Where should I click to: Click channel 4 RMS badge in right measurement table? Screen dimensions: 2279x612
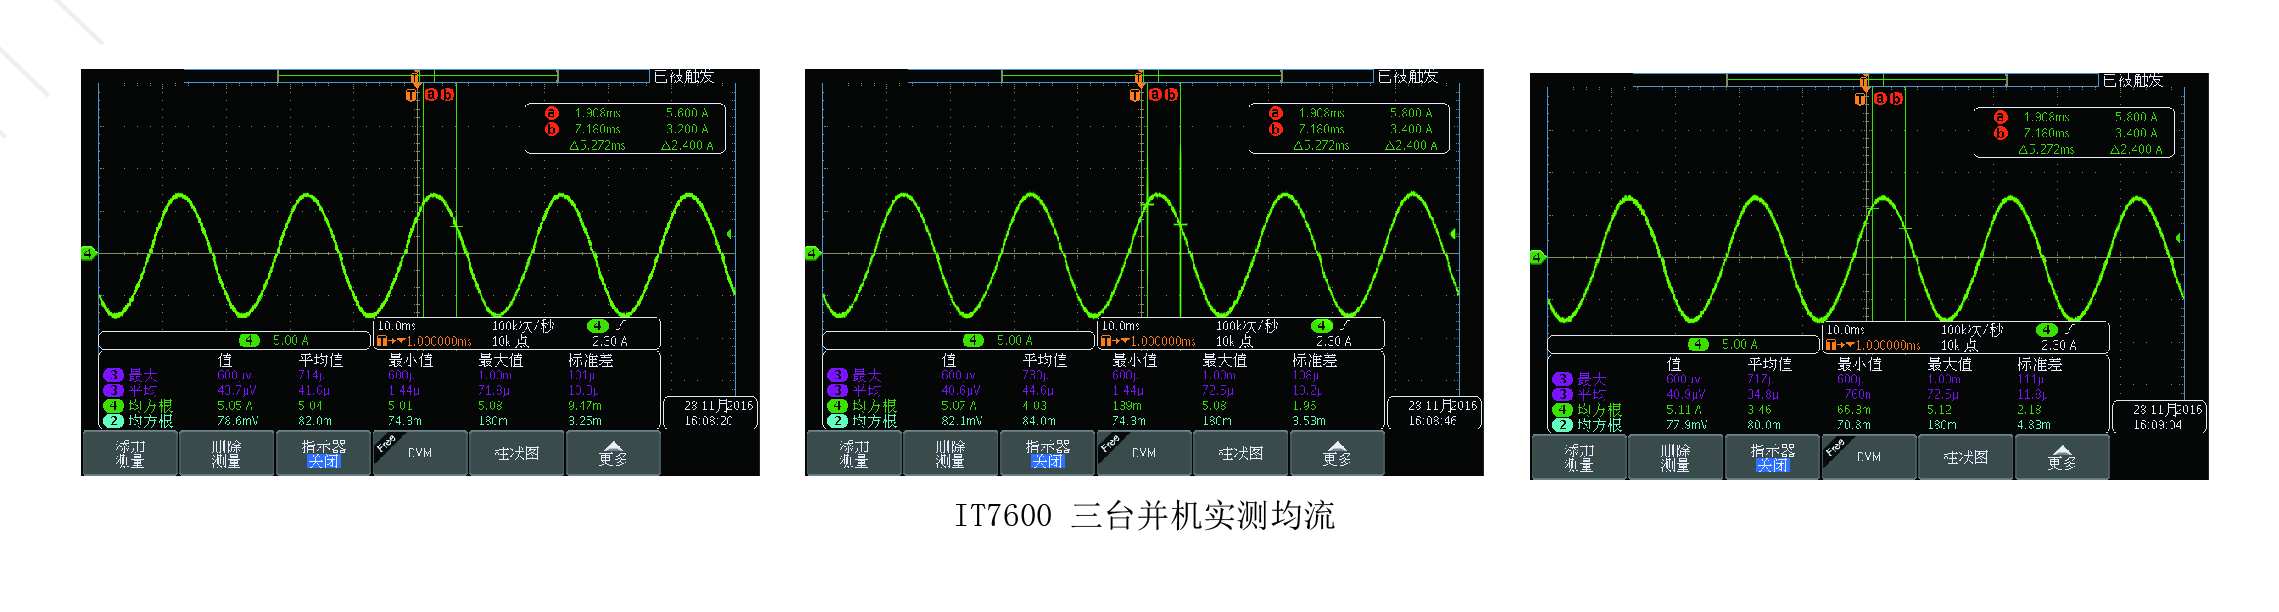pos(1562,410)
